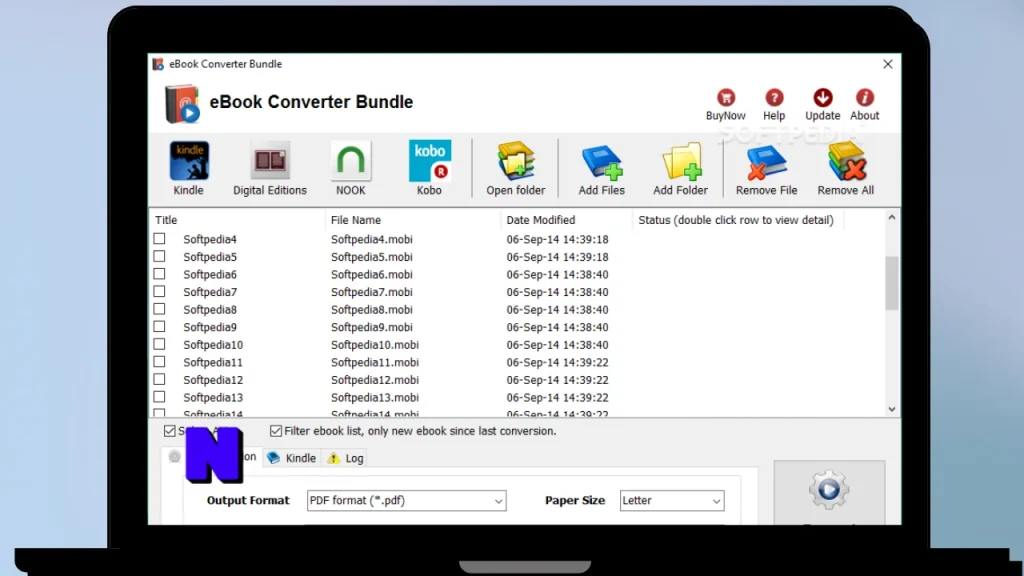Click the Status column header

tap(738, 220)
